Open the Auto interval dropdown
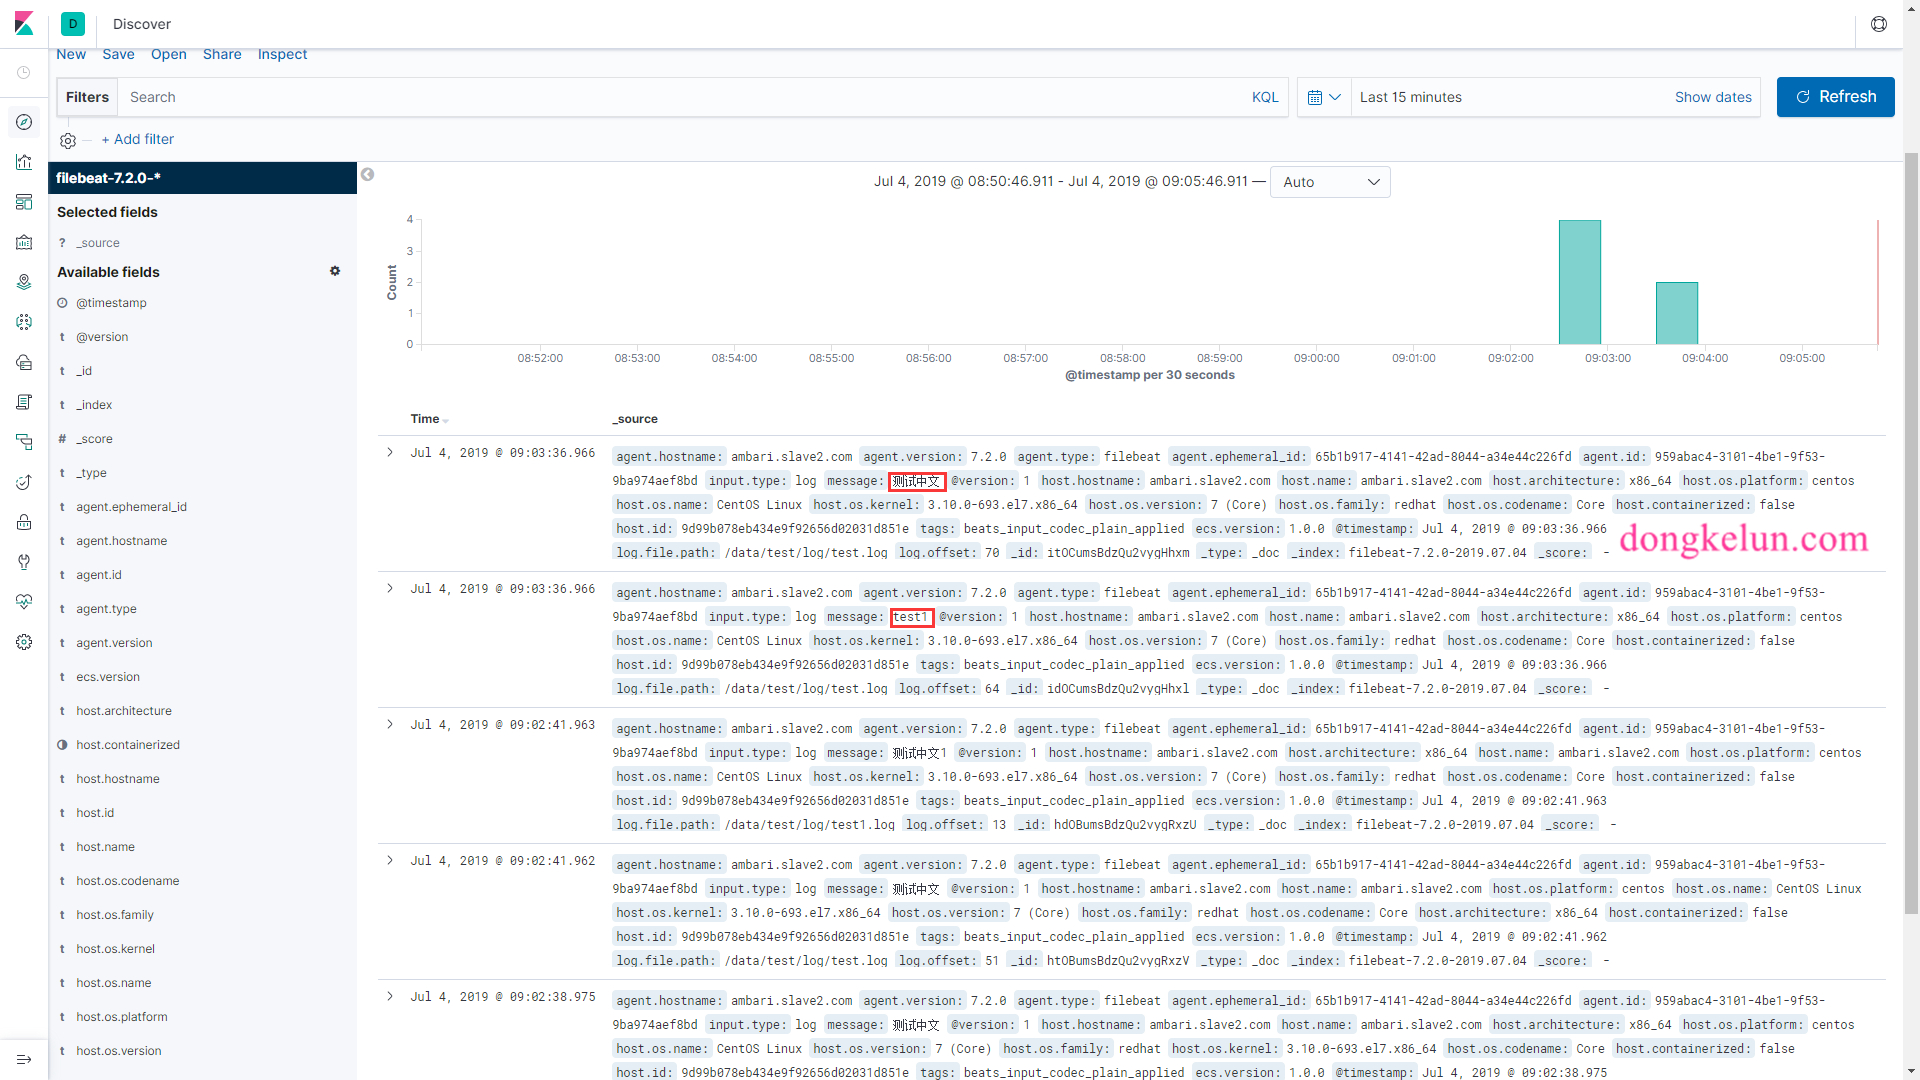The width and height of the screenshot is (1920, 1080). [x=1330, y=182]
